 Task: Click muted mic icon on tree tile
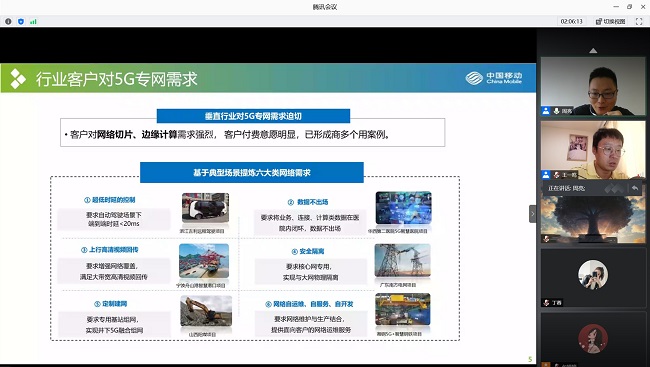click(546, 239)
